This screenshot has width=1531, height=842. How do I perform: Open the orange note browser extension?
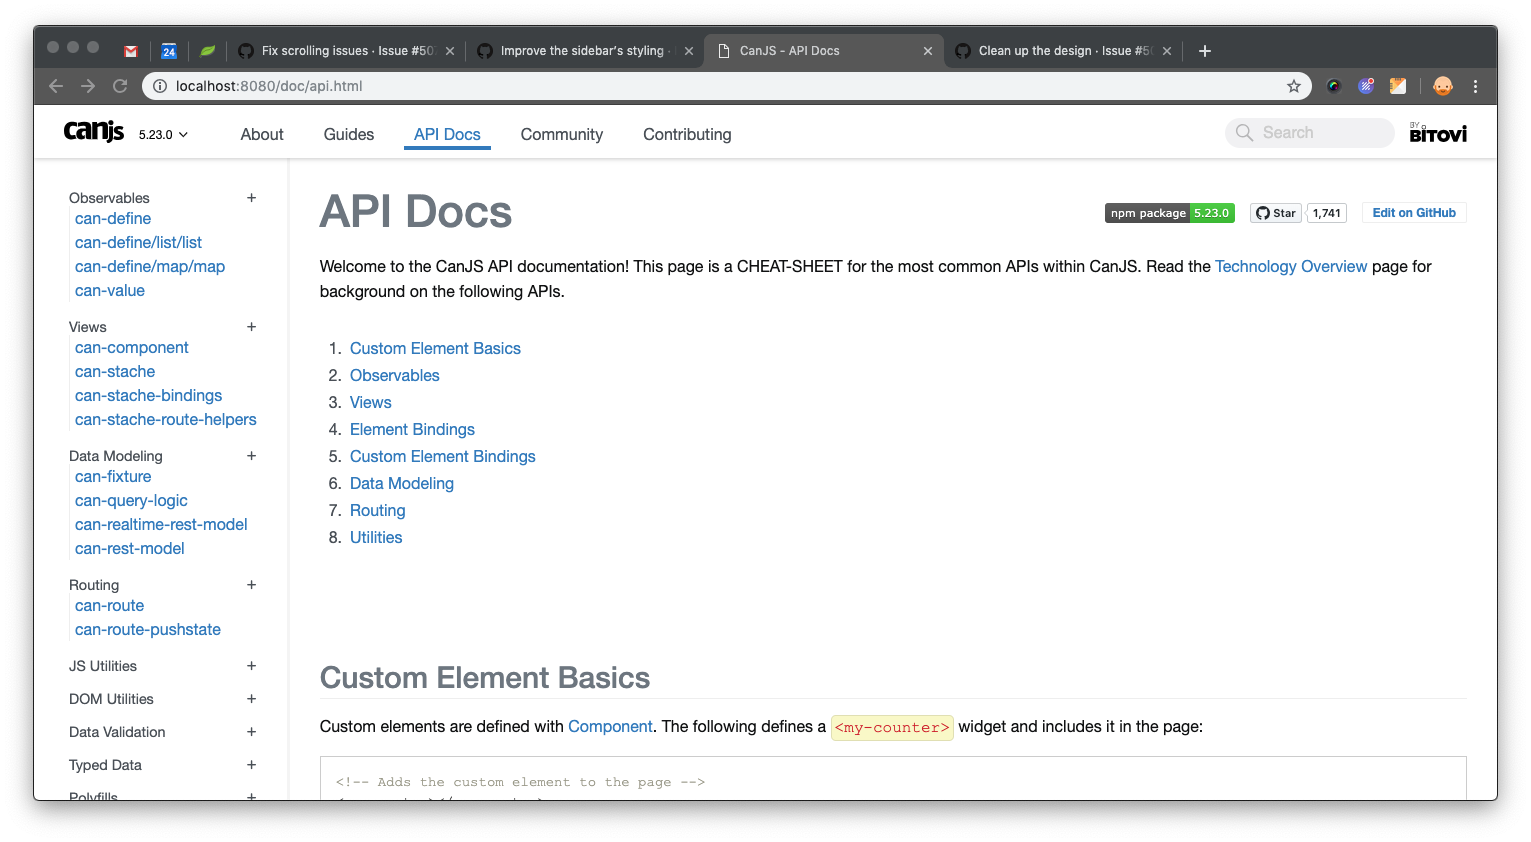[x=1398, y=86]
